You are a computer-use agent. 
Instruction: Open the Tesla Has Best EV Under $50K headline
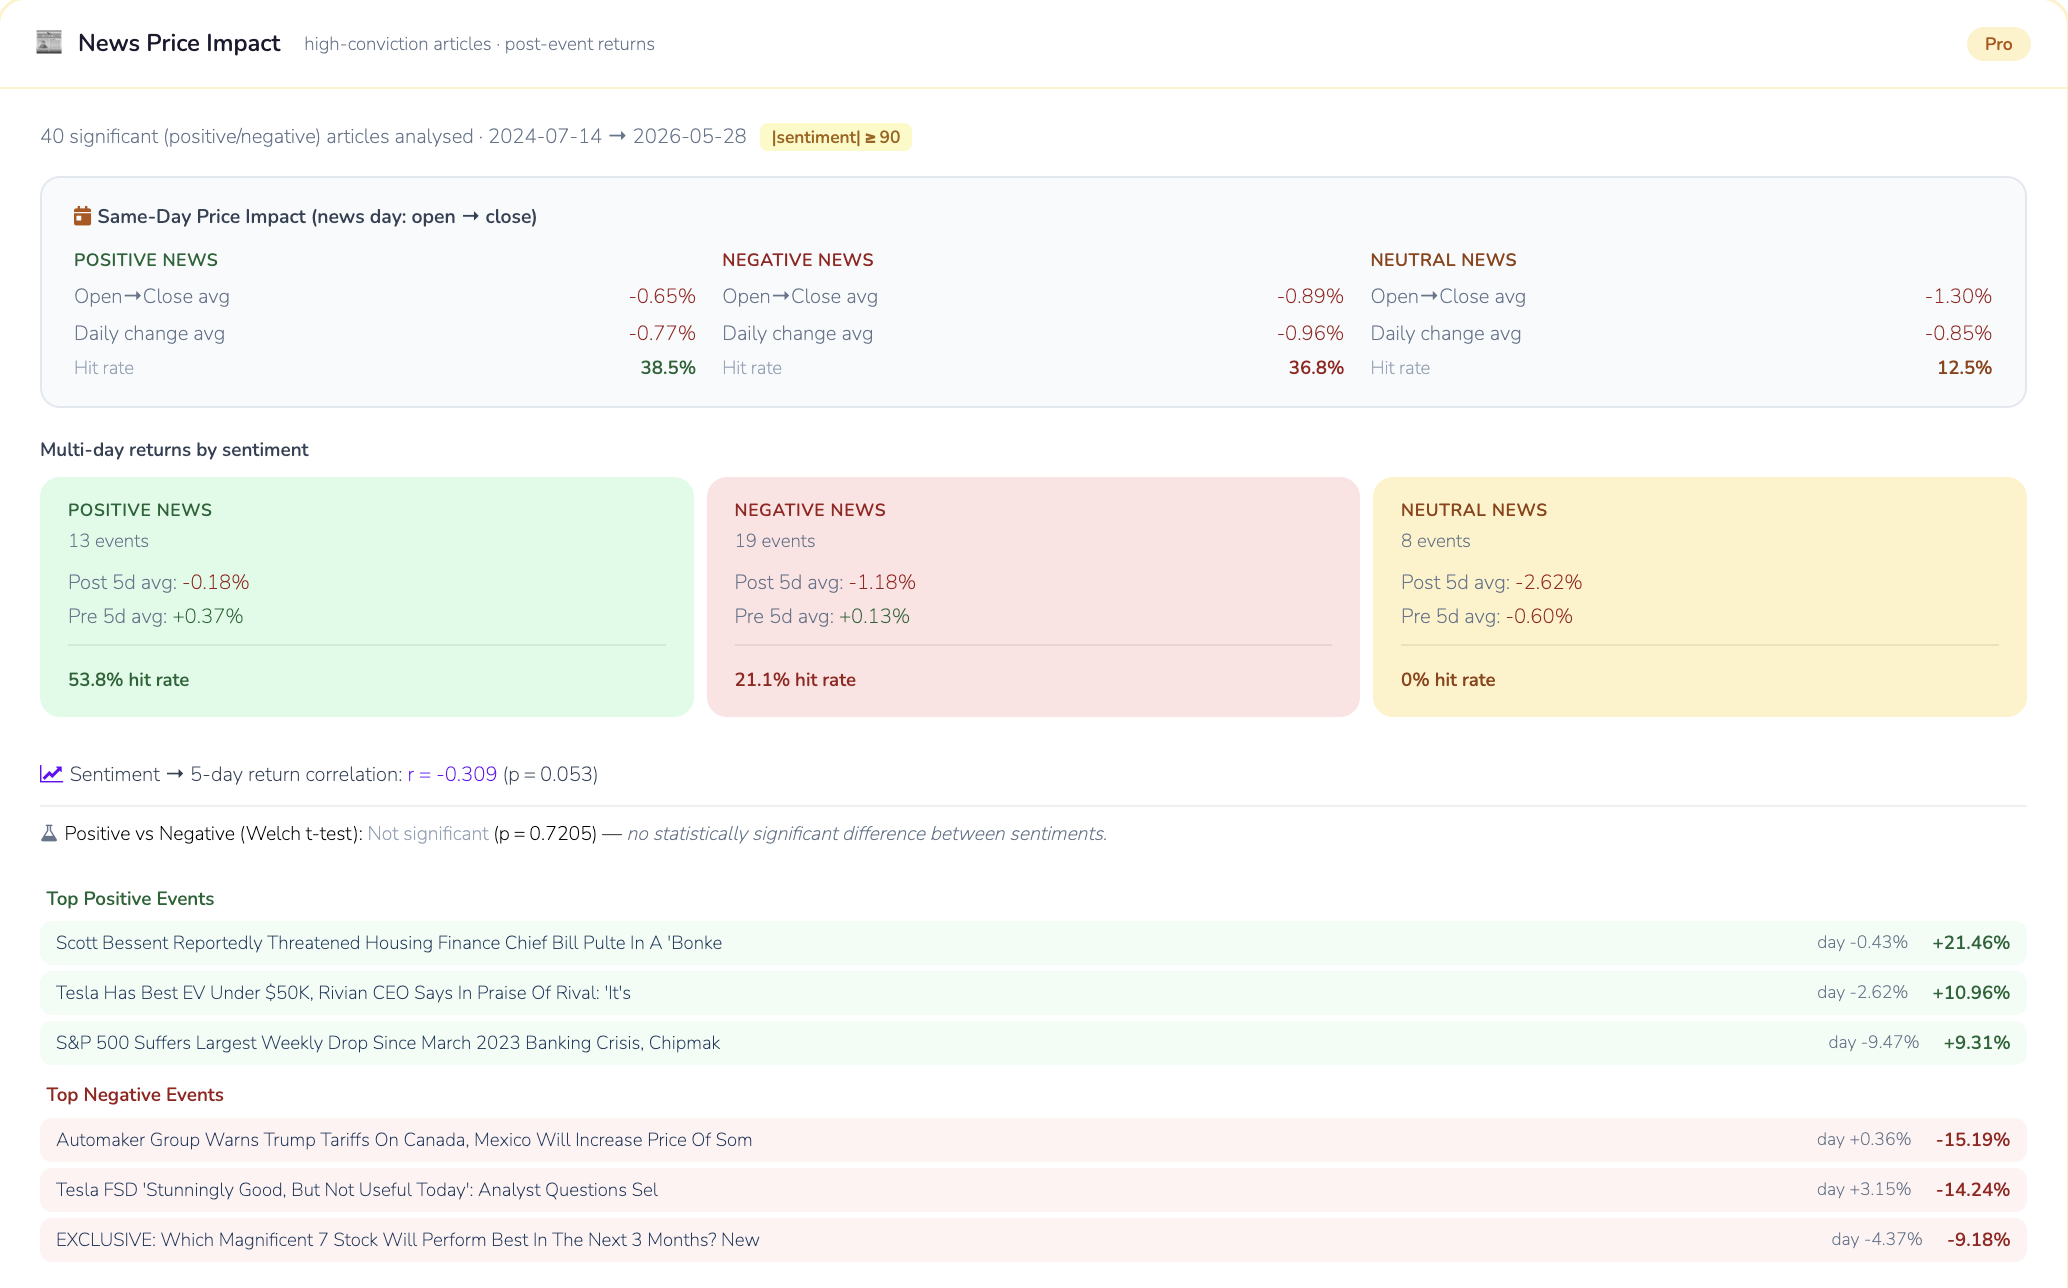click(343, 993)
